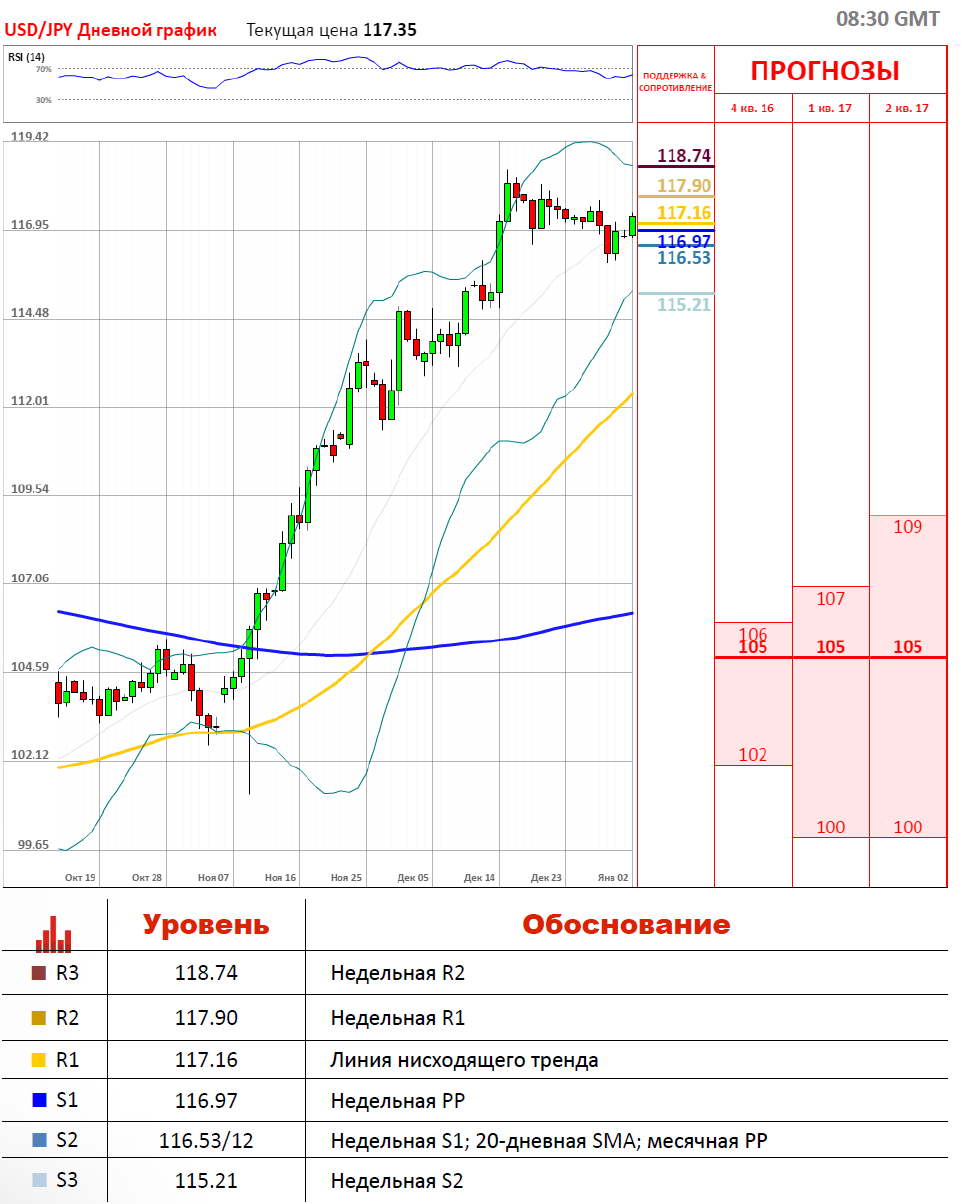The height and width of the screenshot is (1204, 963).
Task: Click the Обоснование column header
Action: click(x=626, y=924)
